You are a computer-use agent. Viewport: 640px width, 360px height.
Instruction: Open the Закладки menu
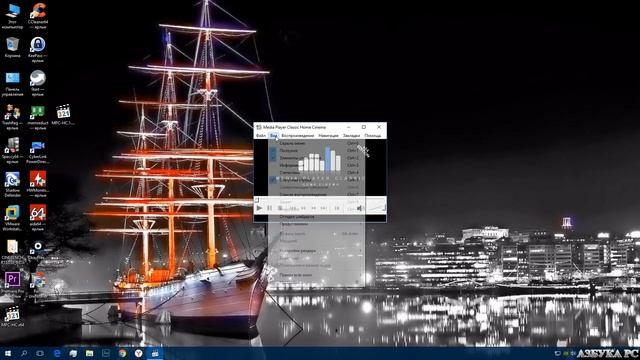pyautogui.click(x=351, y=136)
